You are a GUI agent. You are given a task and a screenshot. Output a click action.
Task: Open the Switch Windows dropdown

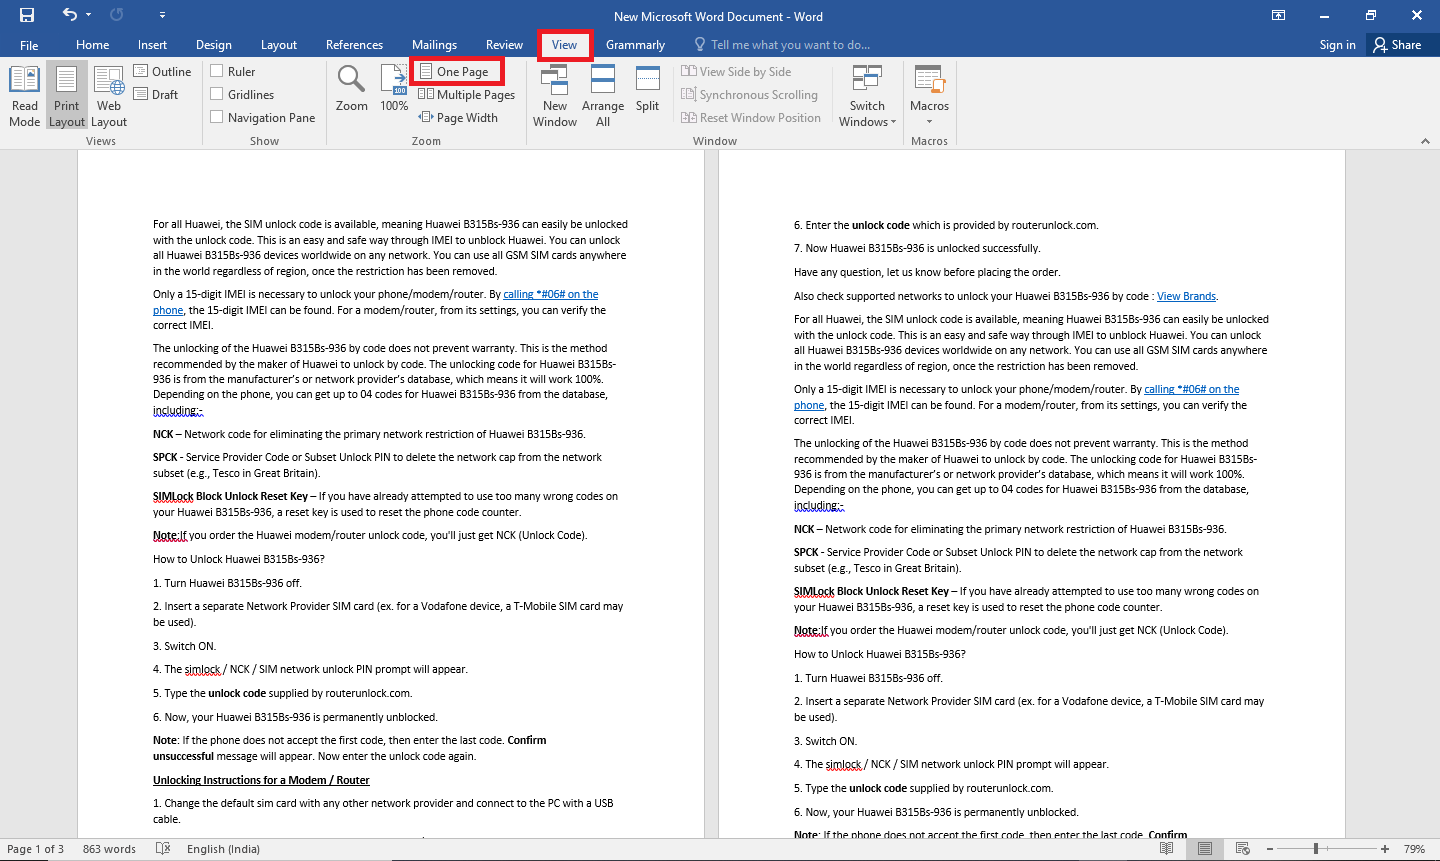(x=867, y=96)
